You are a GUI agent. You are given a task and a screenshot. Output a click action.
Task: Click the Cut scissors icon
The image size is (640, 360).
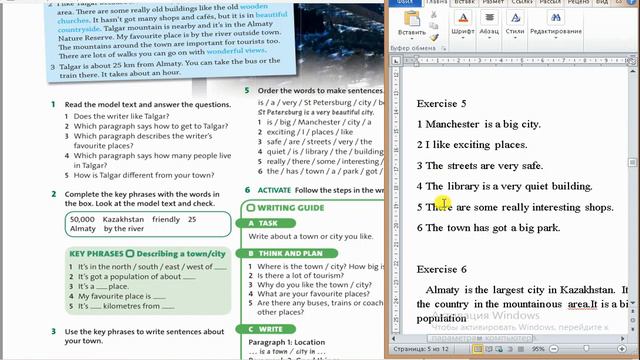434,15
